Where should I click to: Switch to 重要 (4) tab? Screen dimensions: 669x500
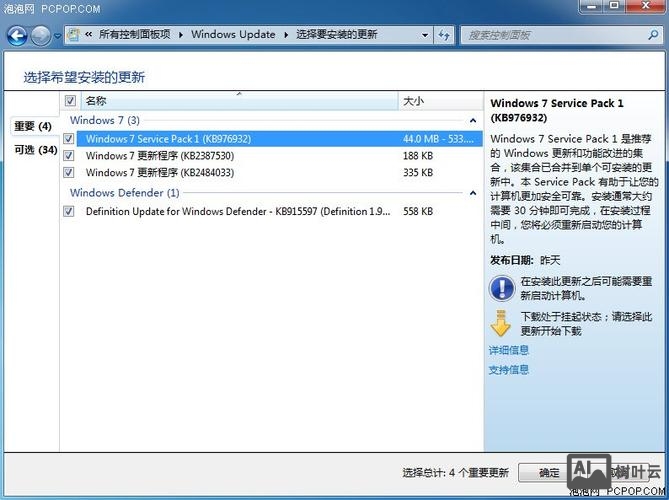coord(33,126)
